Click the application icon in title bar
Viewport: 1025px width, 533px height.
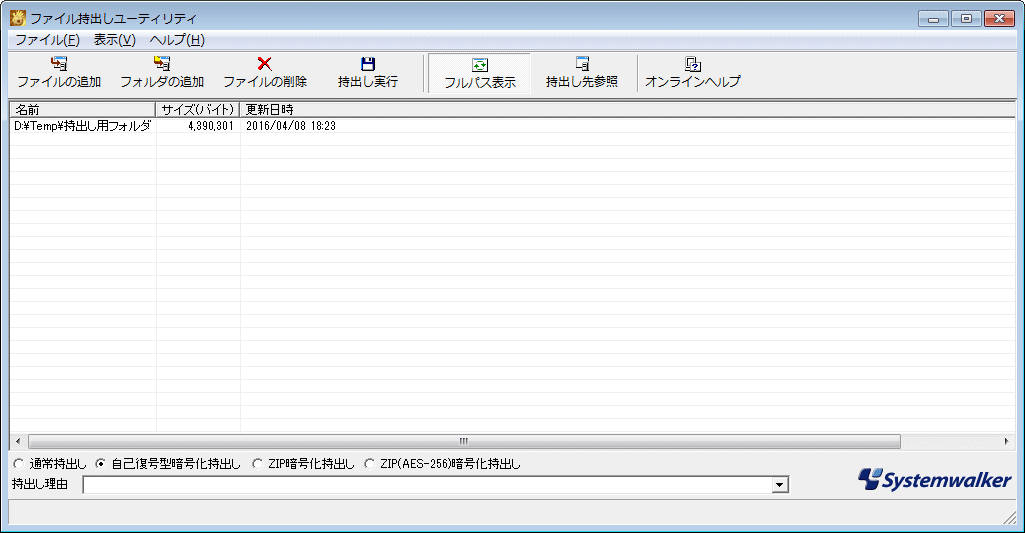click(x=17, y=18)
